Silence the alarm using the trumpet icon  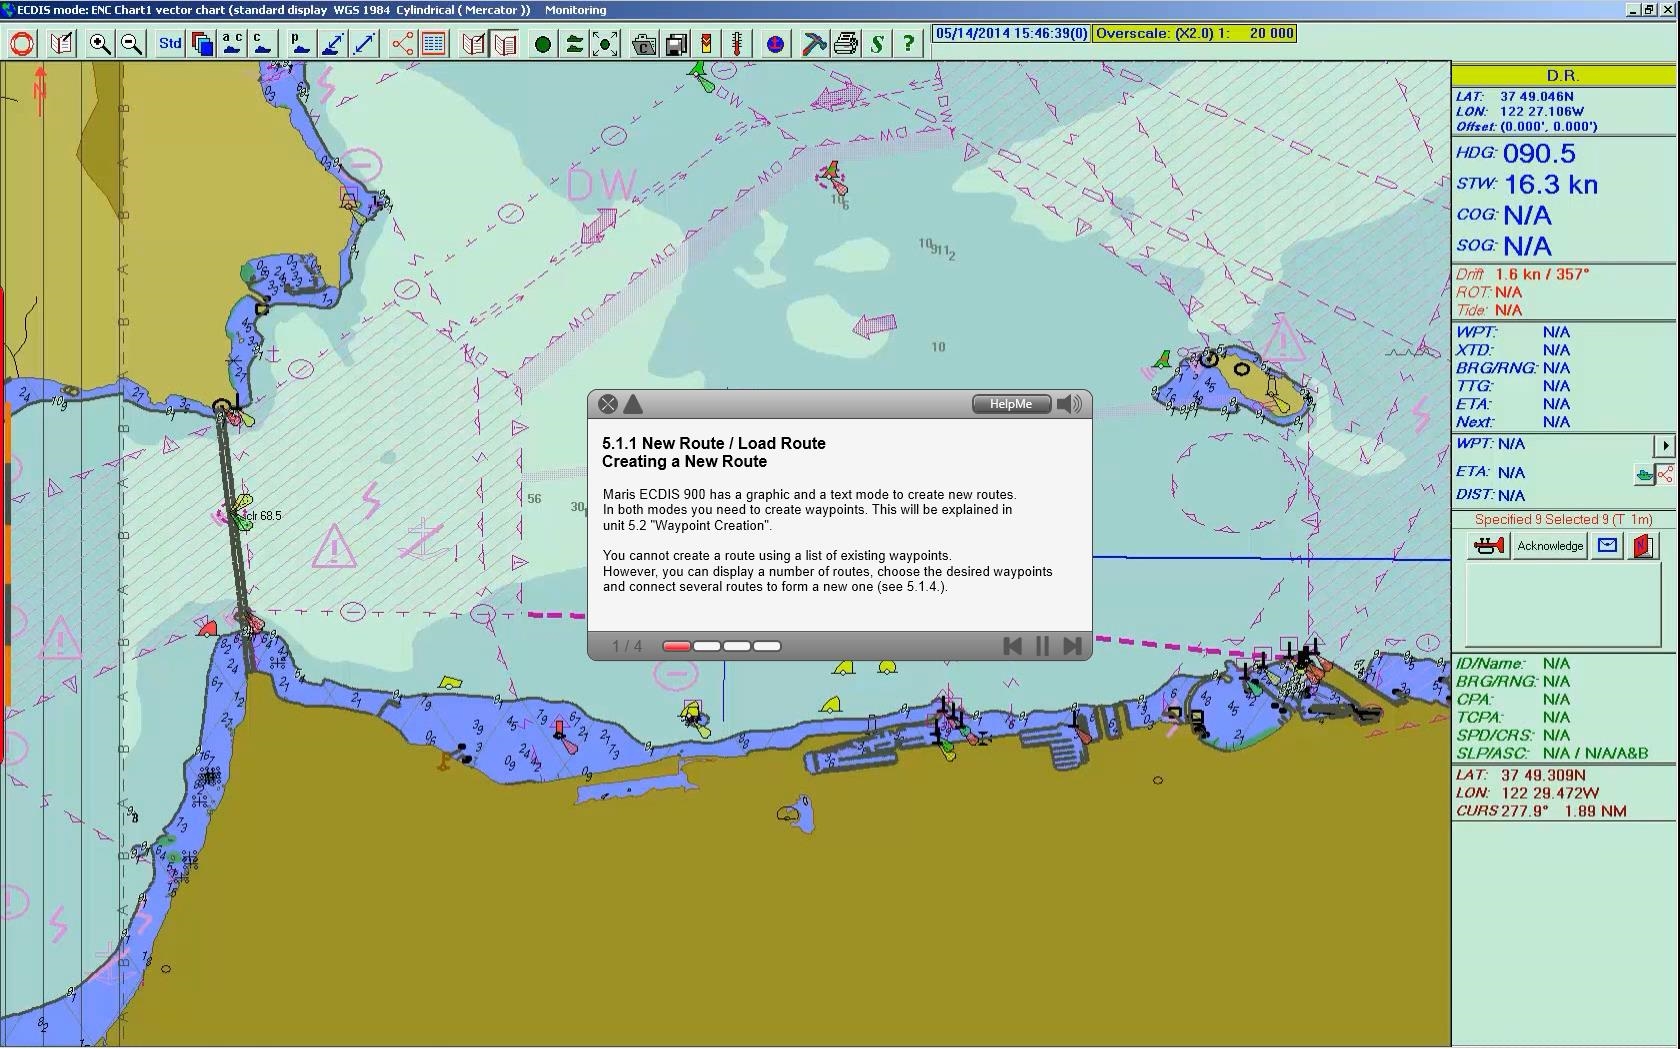(x=1487, y=546)
